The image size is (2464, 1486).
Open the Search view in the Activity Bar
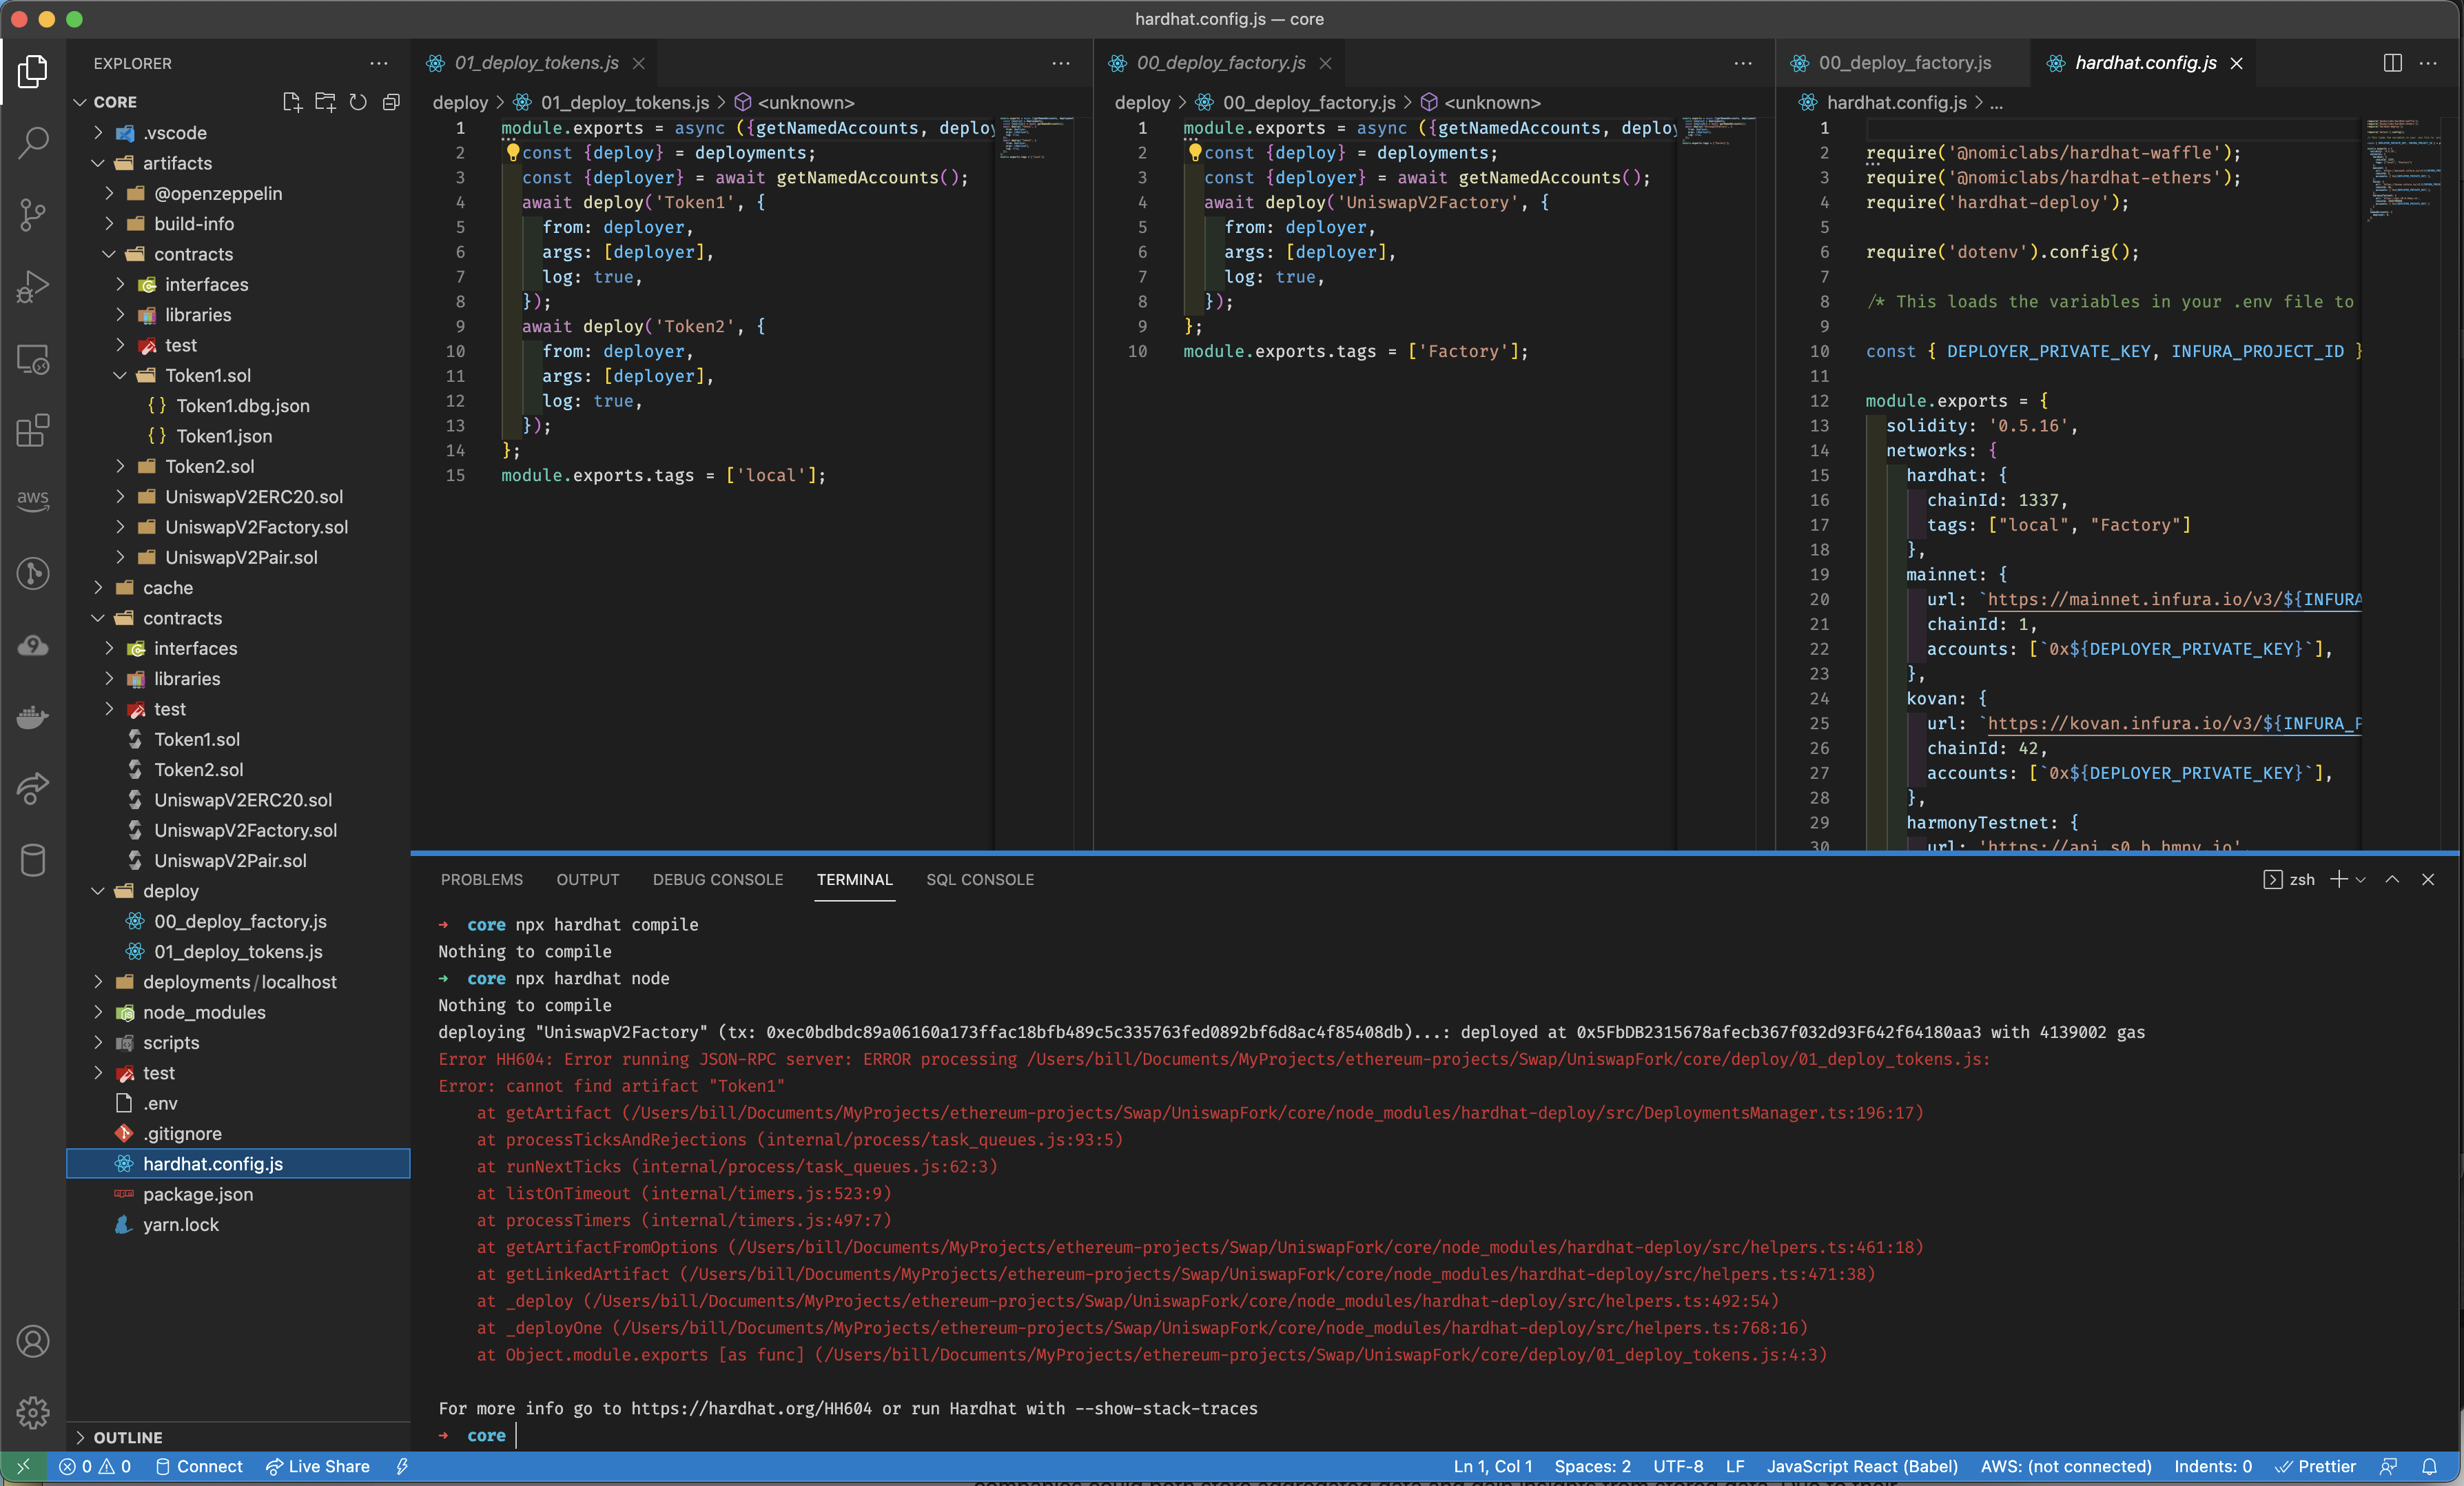point(33,143)
